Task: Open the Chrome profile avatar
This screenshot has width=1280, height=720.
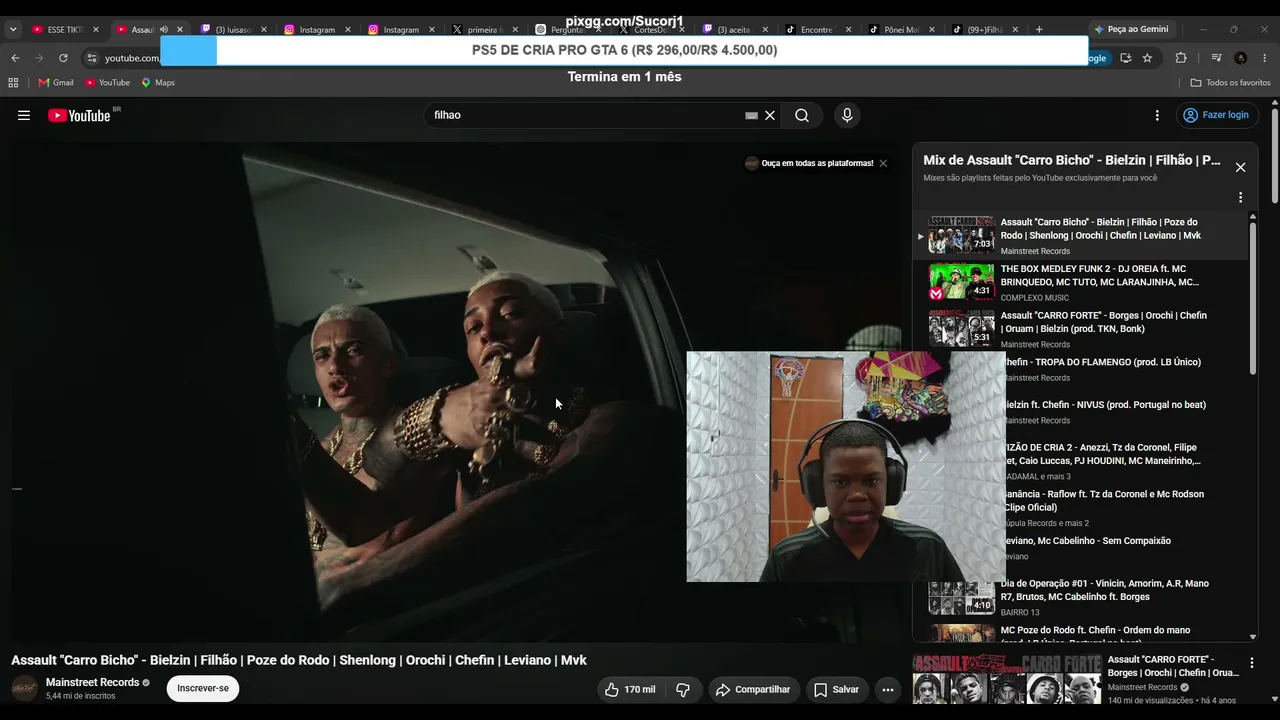Action: click(1241, 58)
